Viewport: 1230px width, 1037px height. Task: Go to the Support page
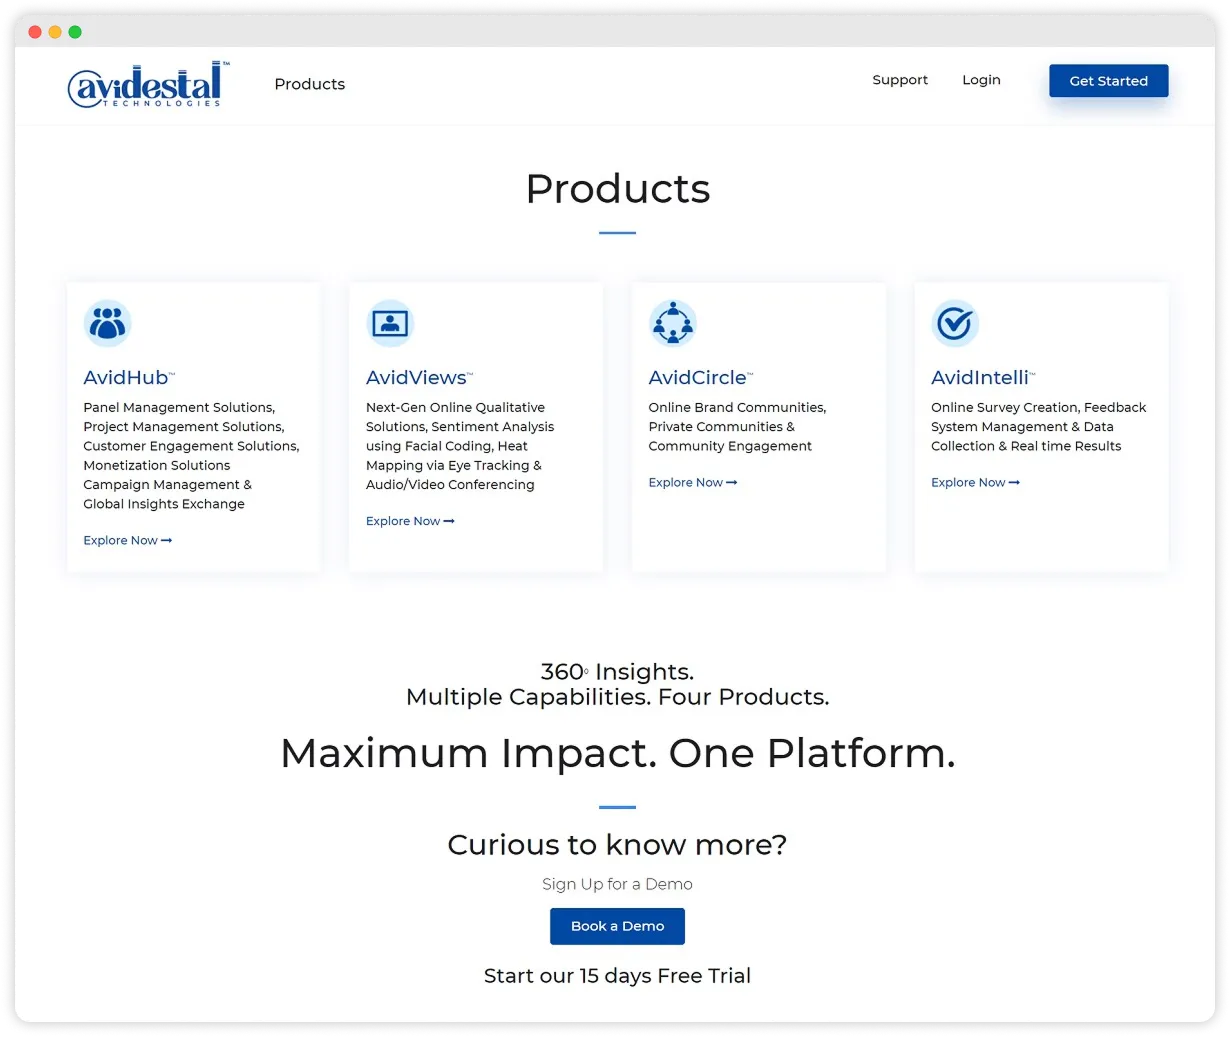(900, 80)
